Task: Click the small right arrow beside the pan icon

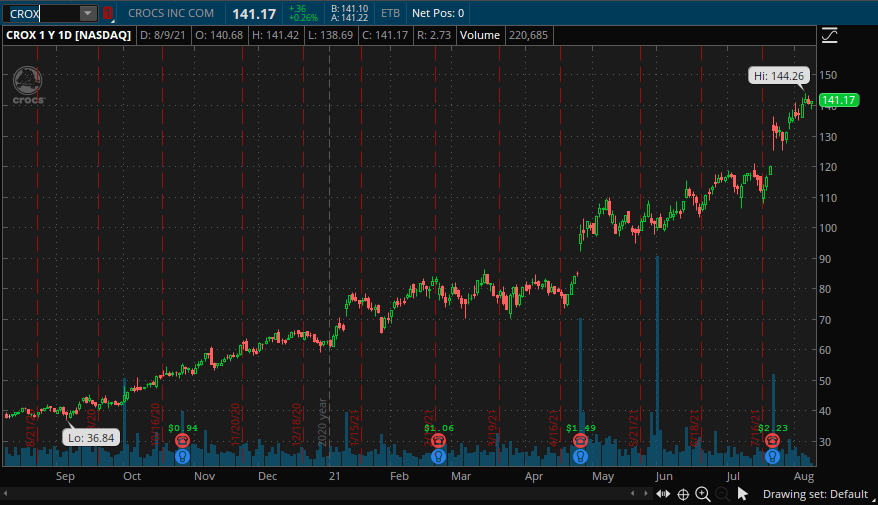Action: coord(645,494)
